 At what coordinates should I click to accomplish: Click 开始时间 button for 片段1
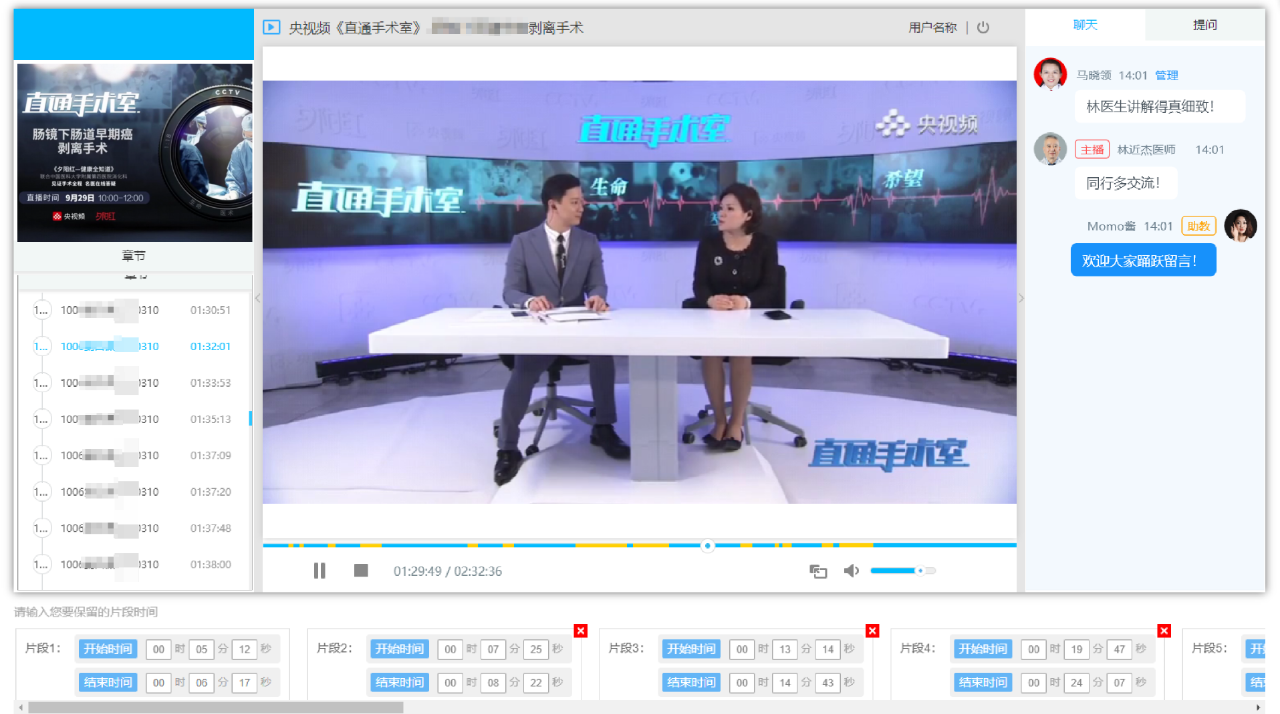point(108,649)
